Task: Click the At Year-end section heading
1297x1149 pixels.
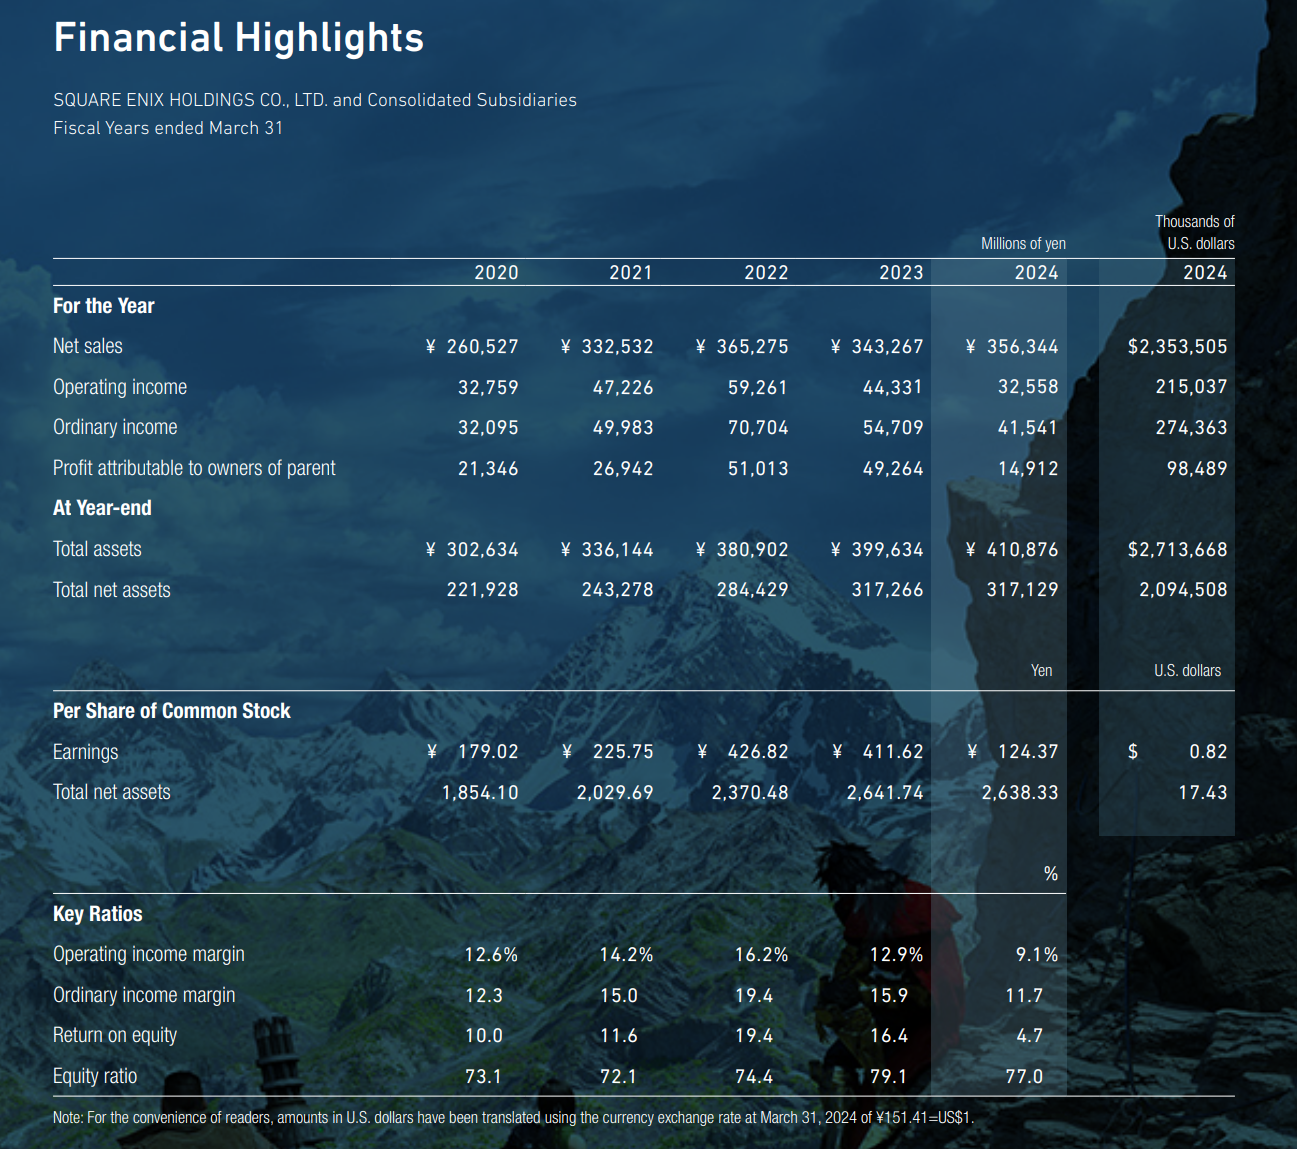Action: click(x=102, y=508)
